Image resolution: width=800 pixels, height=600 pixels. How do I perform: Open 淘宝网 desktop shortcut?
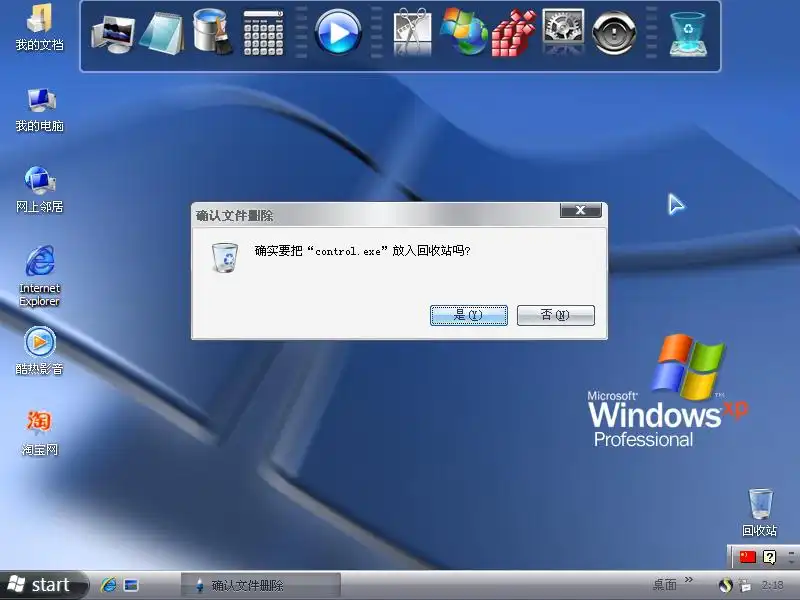click(39, 433)
